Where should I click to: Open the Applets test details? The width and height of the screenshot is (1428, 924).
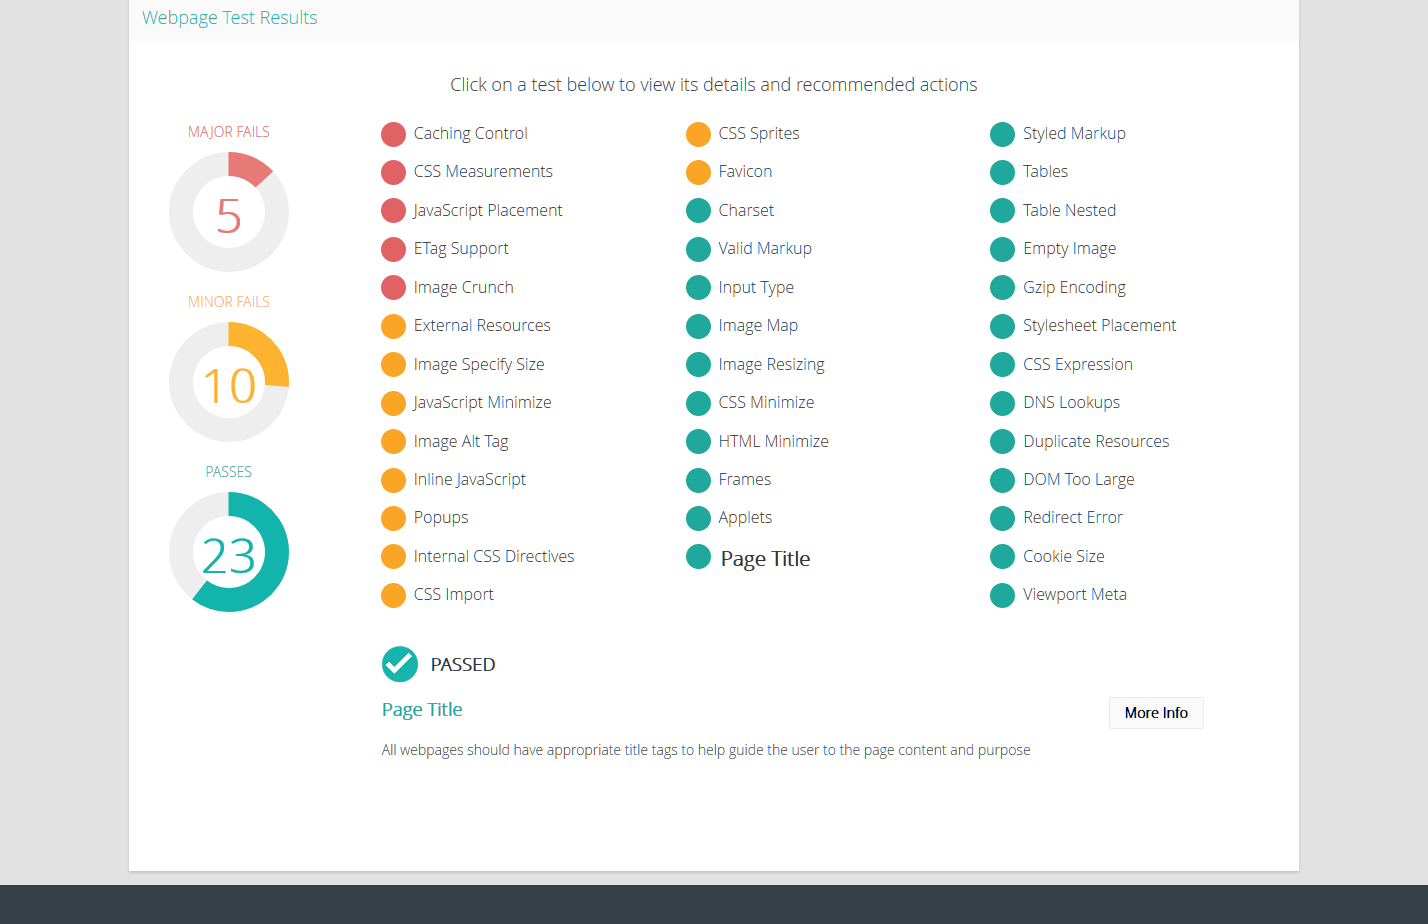pyautogui.click(x=745, y=518)
